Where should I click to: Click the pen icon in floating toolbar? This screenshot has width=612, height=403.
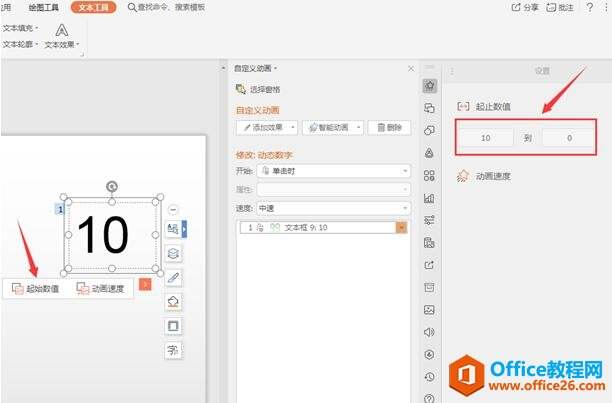[173, 278]
